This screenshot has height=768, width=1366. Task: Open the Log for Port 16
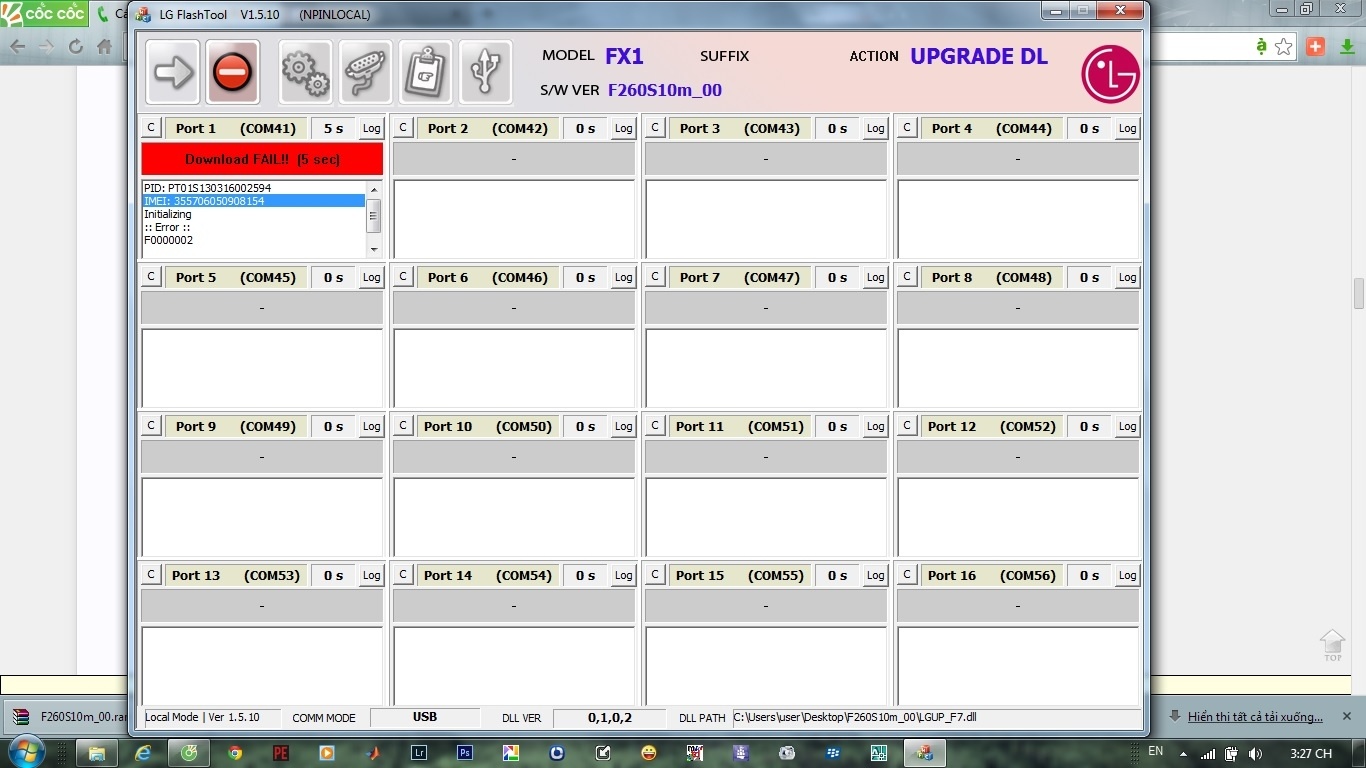point(1128,575)
